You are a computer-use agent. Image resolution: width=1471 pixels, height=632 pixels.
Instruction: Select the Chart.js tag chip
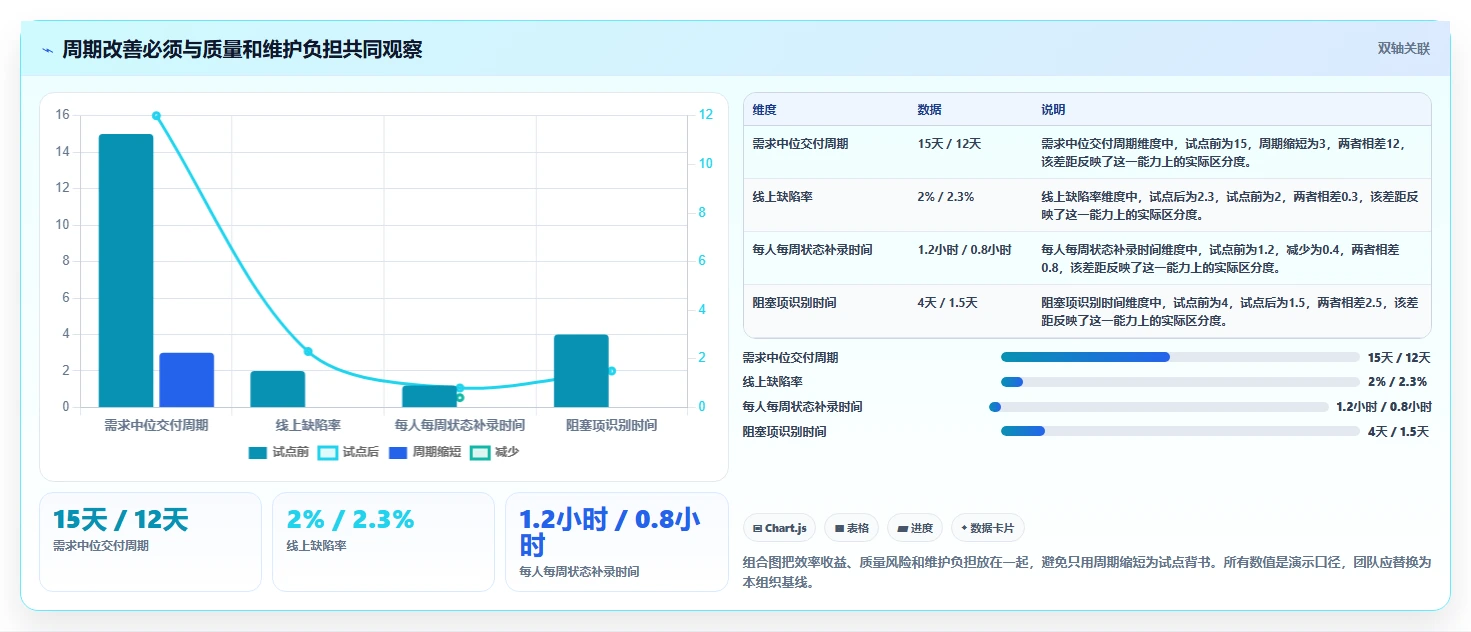coord(780,528)
